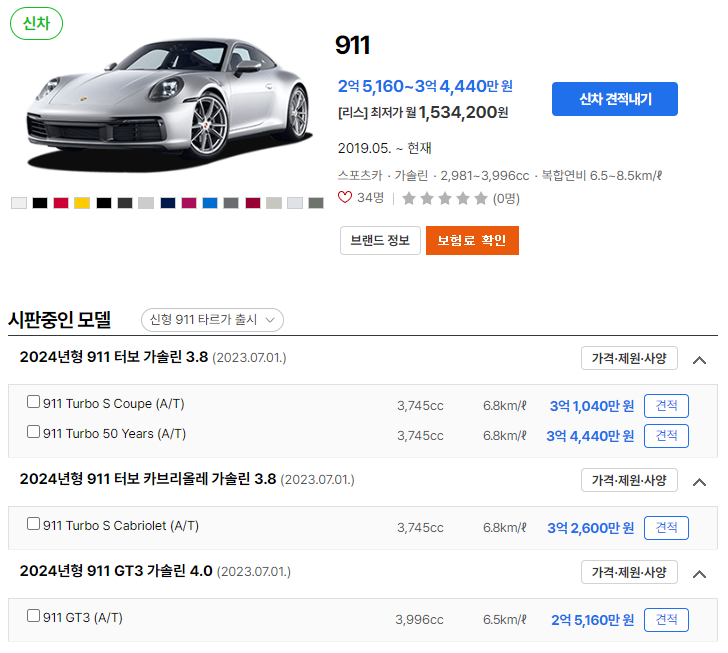Select the green-gray swatch at row end
This screenshot has height=653, width=728.
click(316, 203)
